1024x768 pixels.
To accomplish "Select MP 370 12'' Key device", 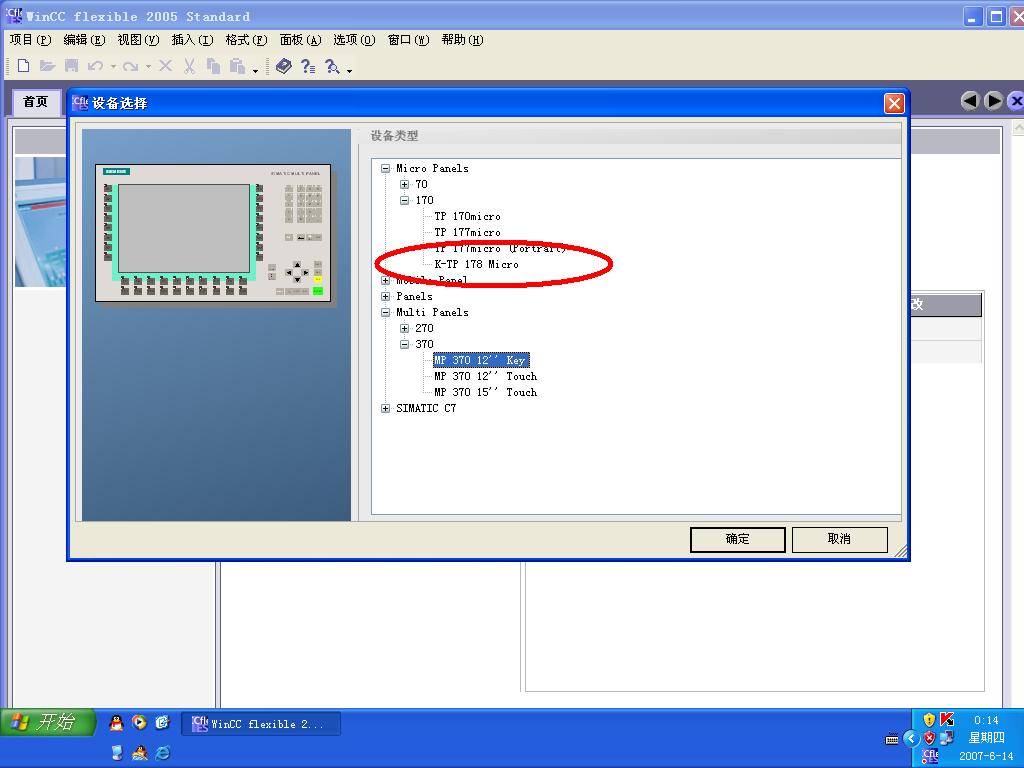I will coord(481,360).
